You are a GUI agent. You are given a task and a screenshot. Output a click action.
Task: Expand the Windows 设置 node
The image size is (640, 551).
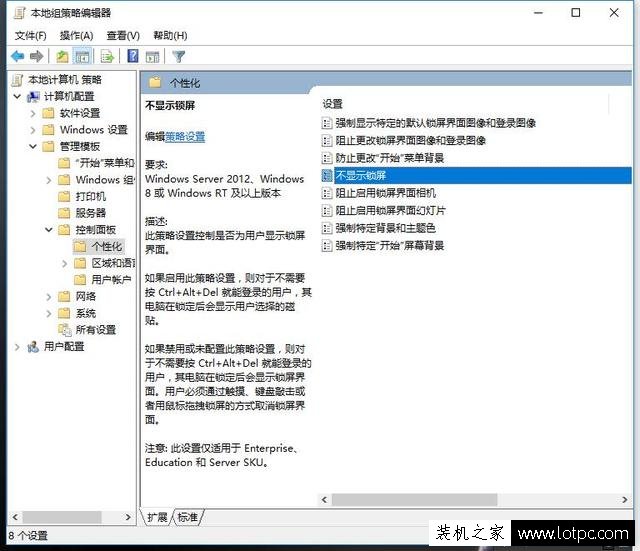(33, 130)
